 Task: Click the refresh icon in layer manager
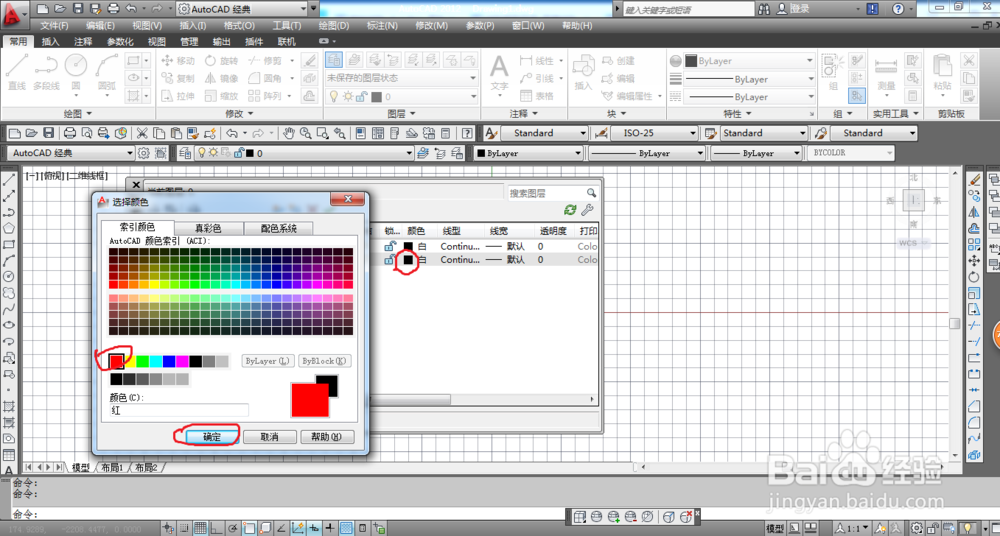pos(570,210)
